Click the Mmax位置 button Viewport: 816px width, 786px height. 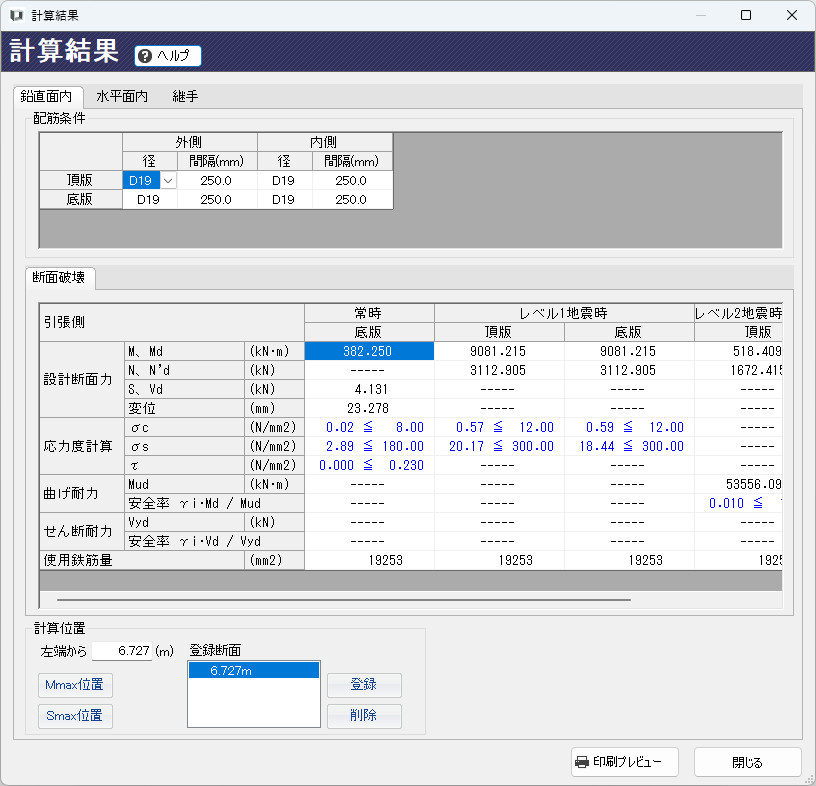point(75,684)
